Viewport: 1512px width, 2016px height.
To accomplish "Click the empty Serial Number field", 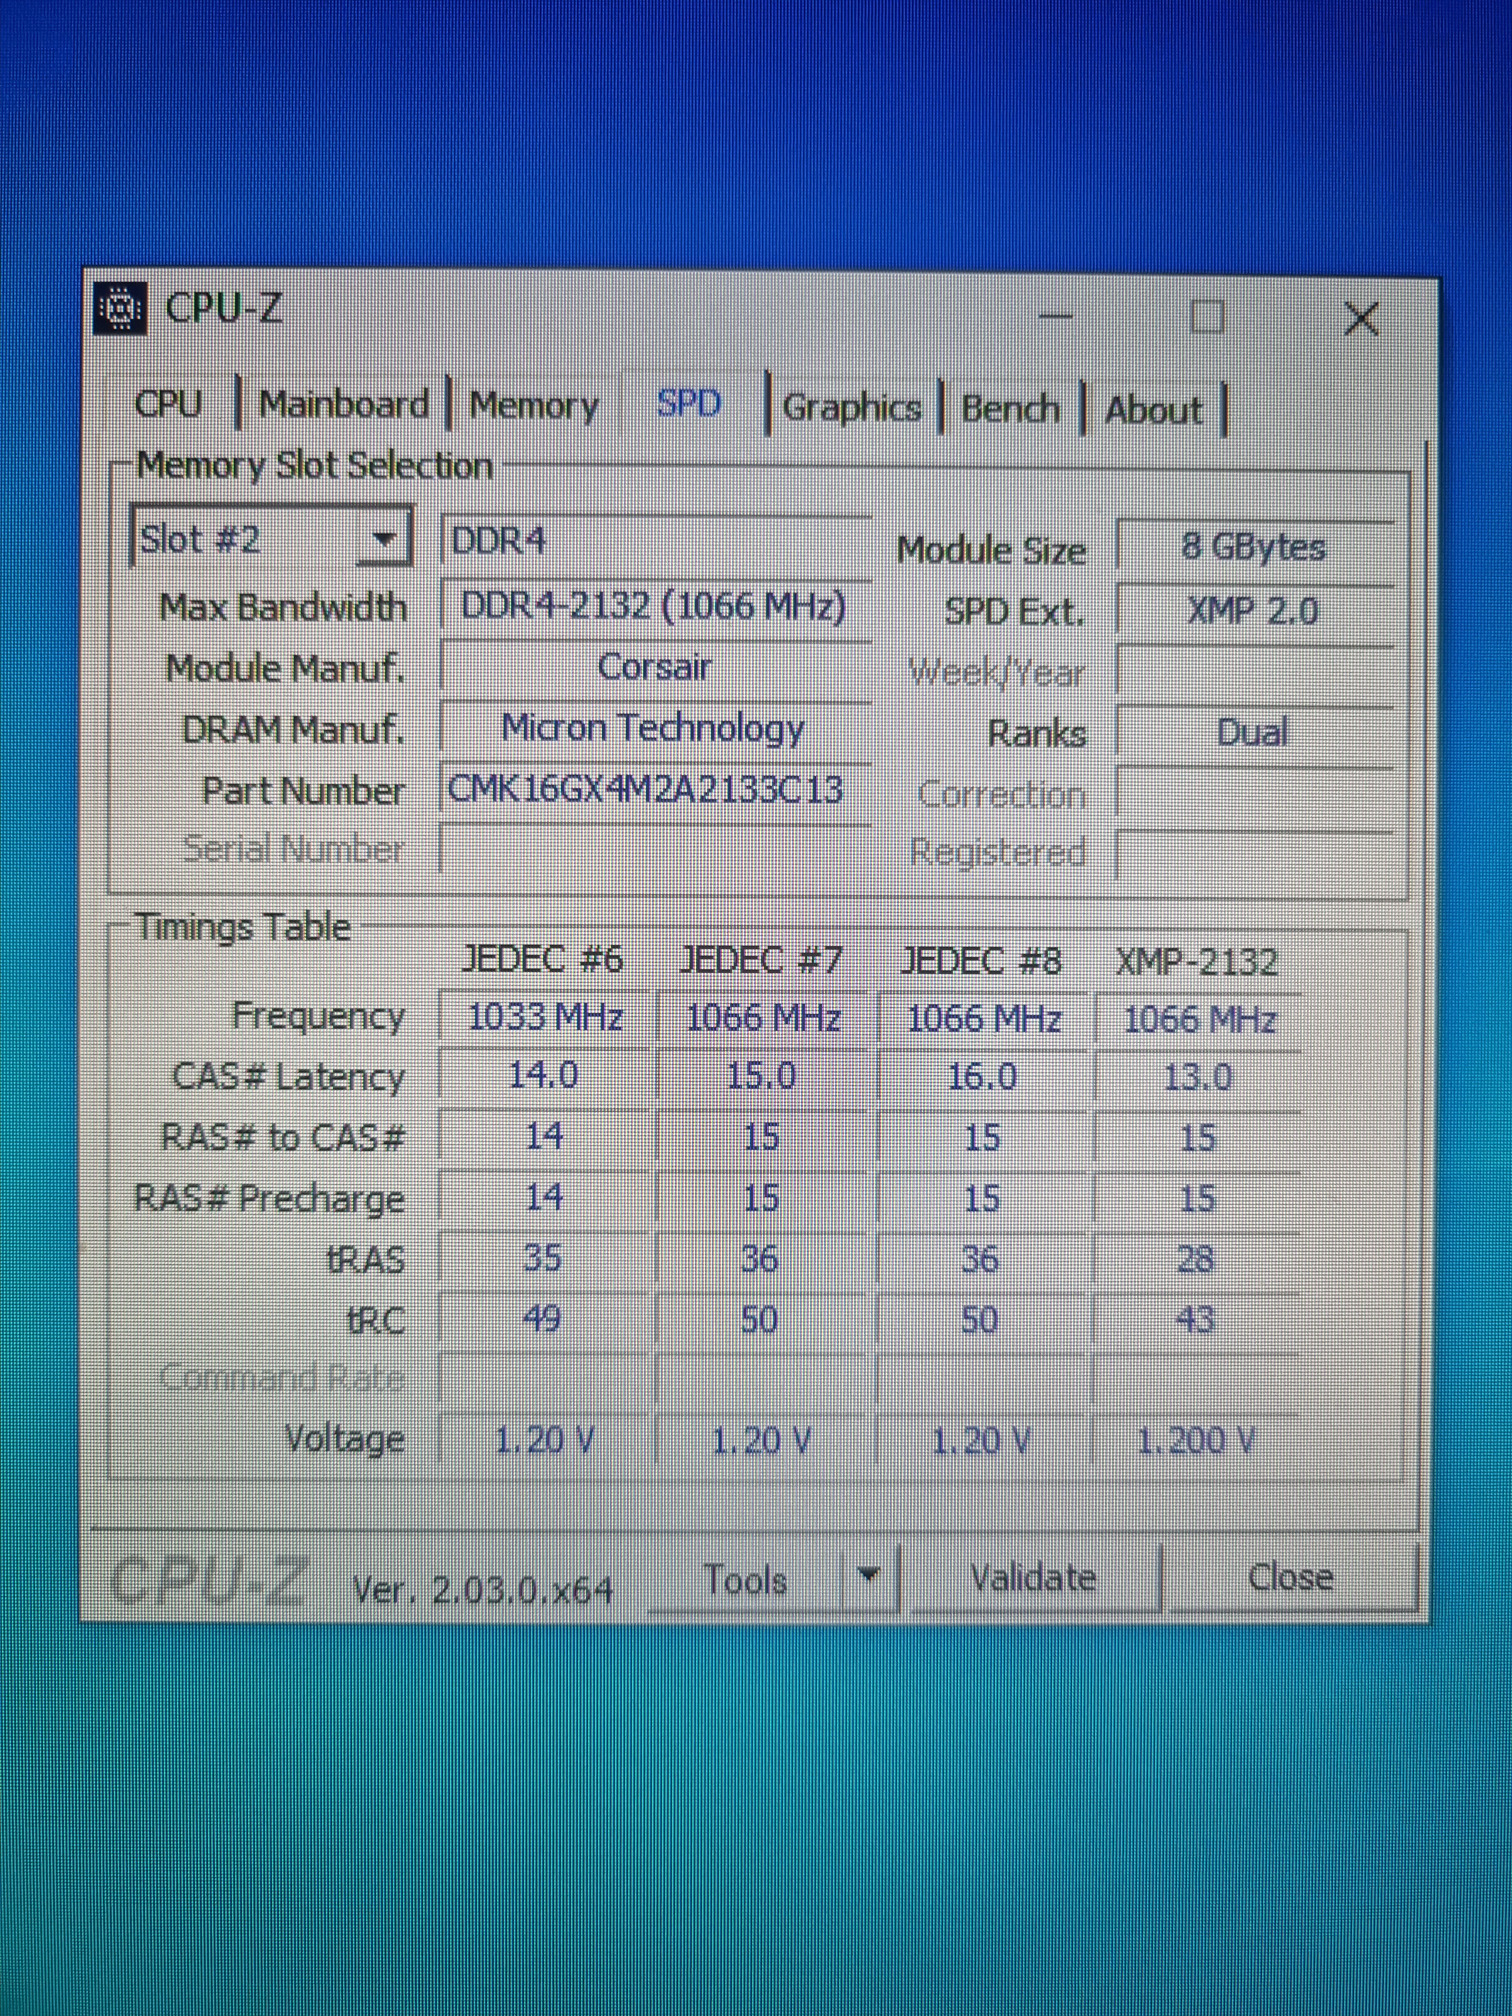I will [x=656, y=850].
